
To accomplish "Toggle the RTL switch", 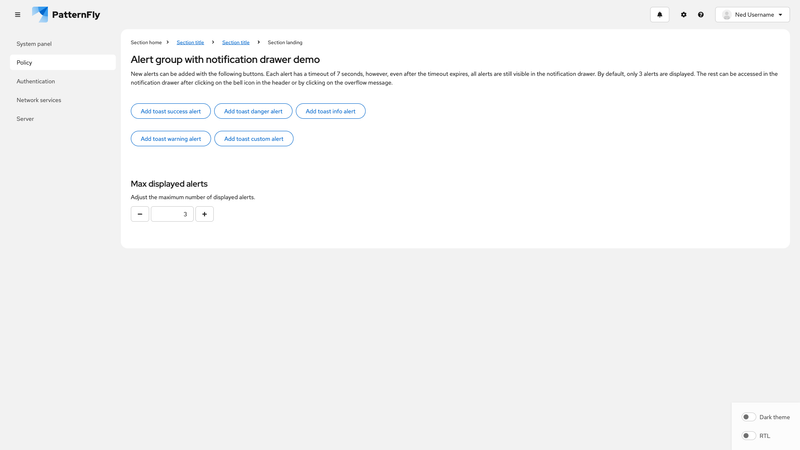I will pyautogui.click(x=748, y=436).
